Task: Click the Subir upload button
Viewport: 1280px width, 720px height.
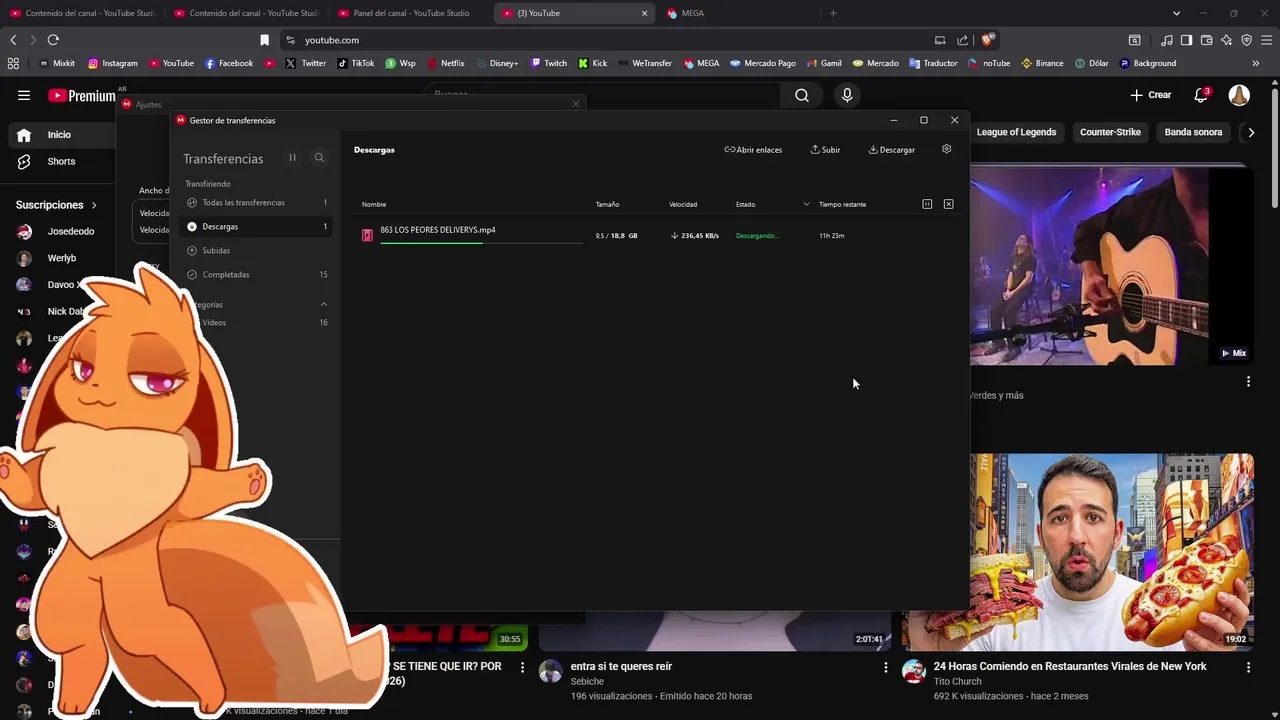Action: click(x=825, y=150)
